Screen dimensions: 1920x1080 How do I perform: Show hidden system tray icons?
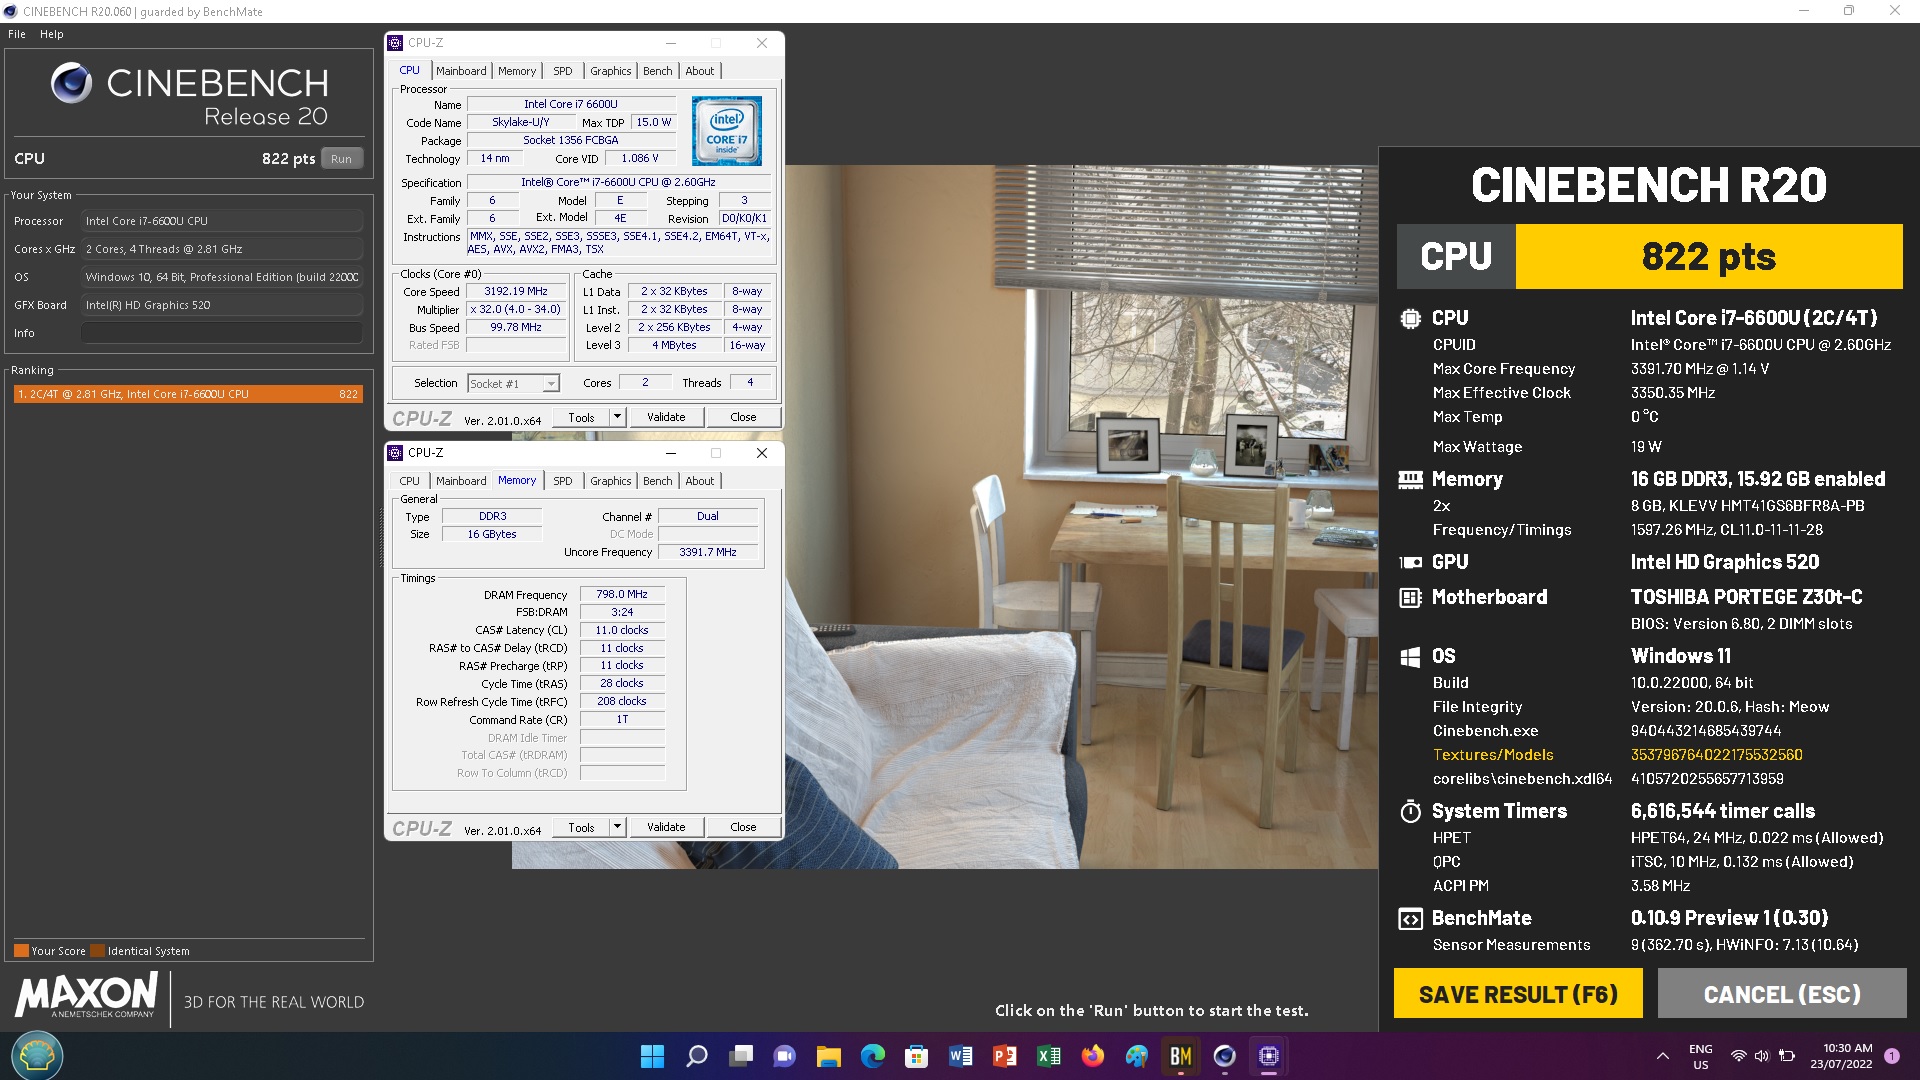1663,1056
